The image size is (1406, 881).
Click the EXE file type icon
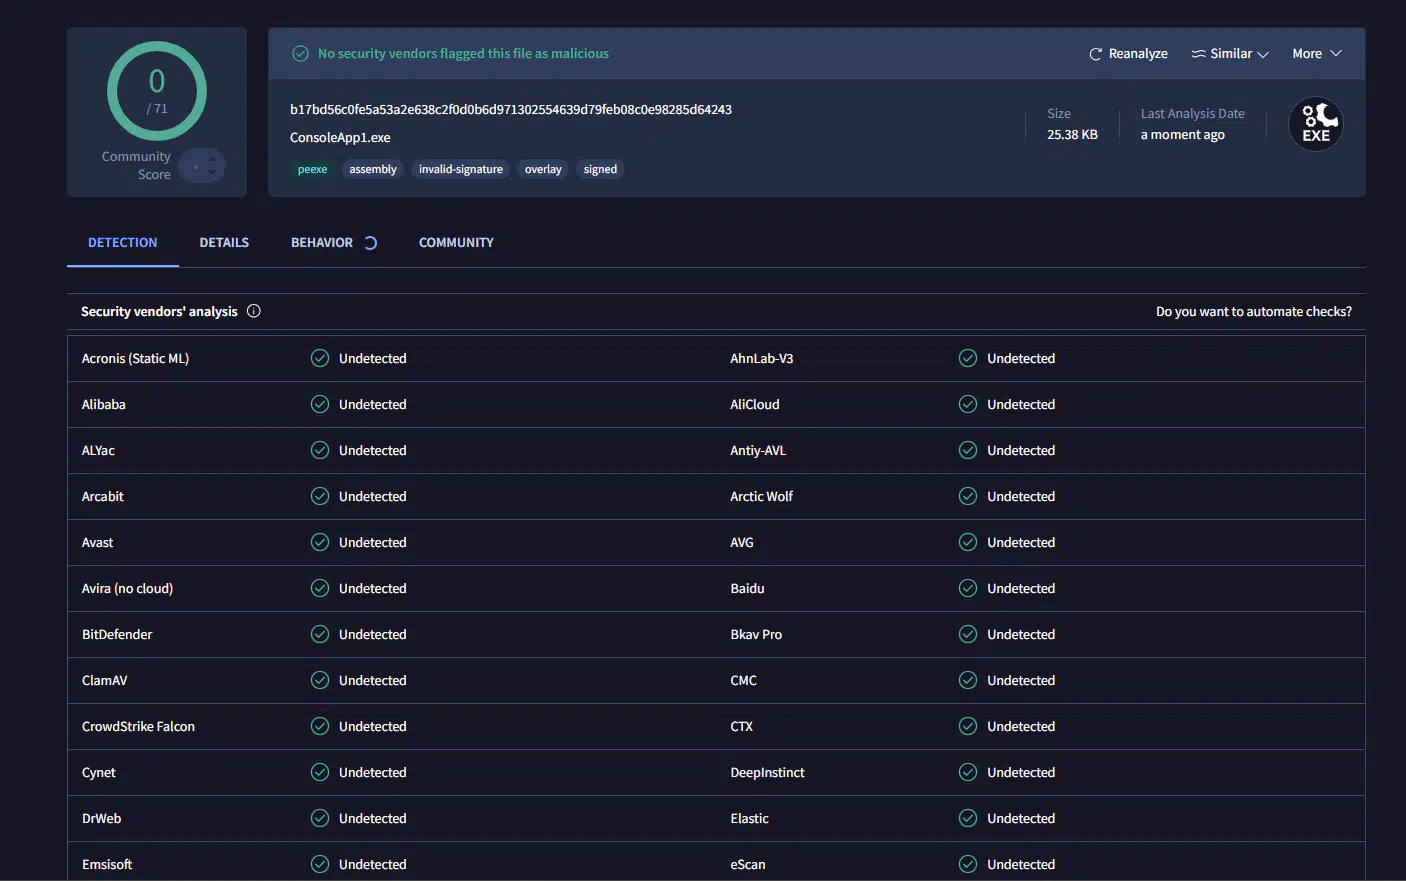tap(1316, 124)
